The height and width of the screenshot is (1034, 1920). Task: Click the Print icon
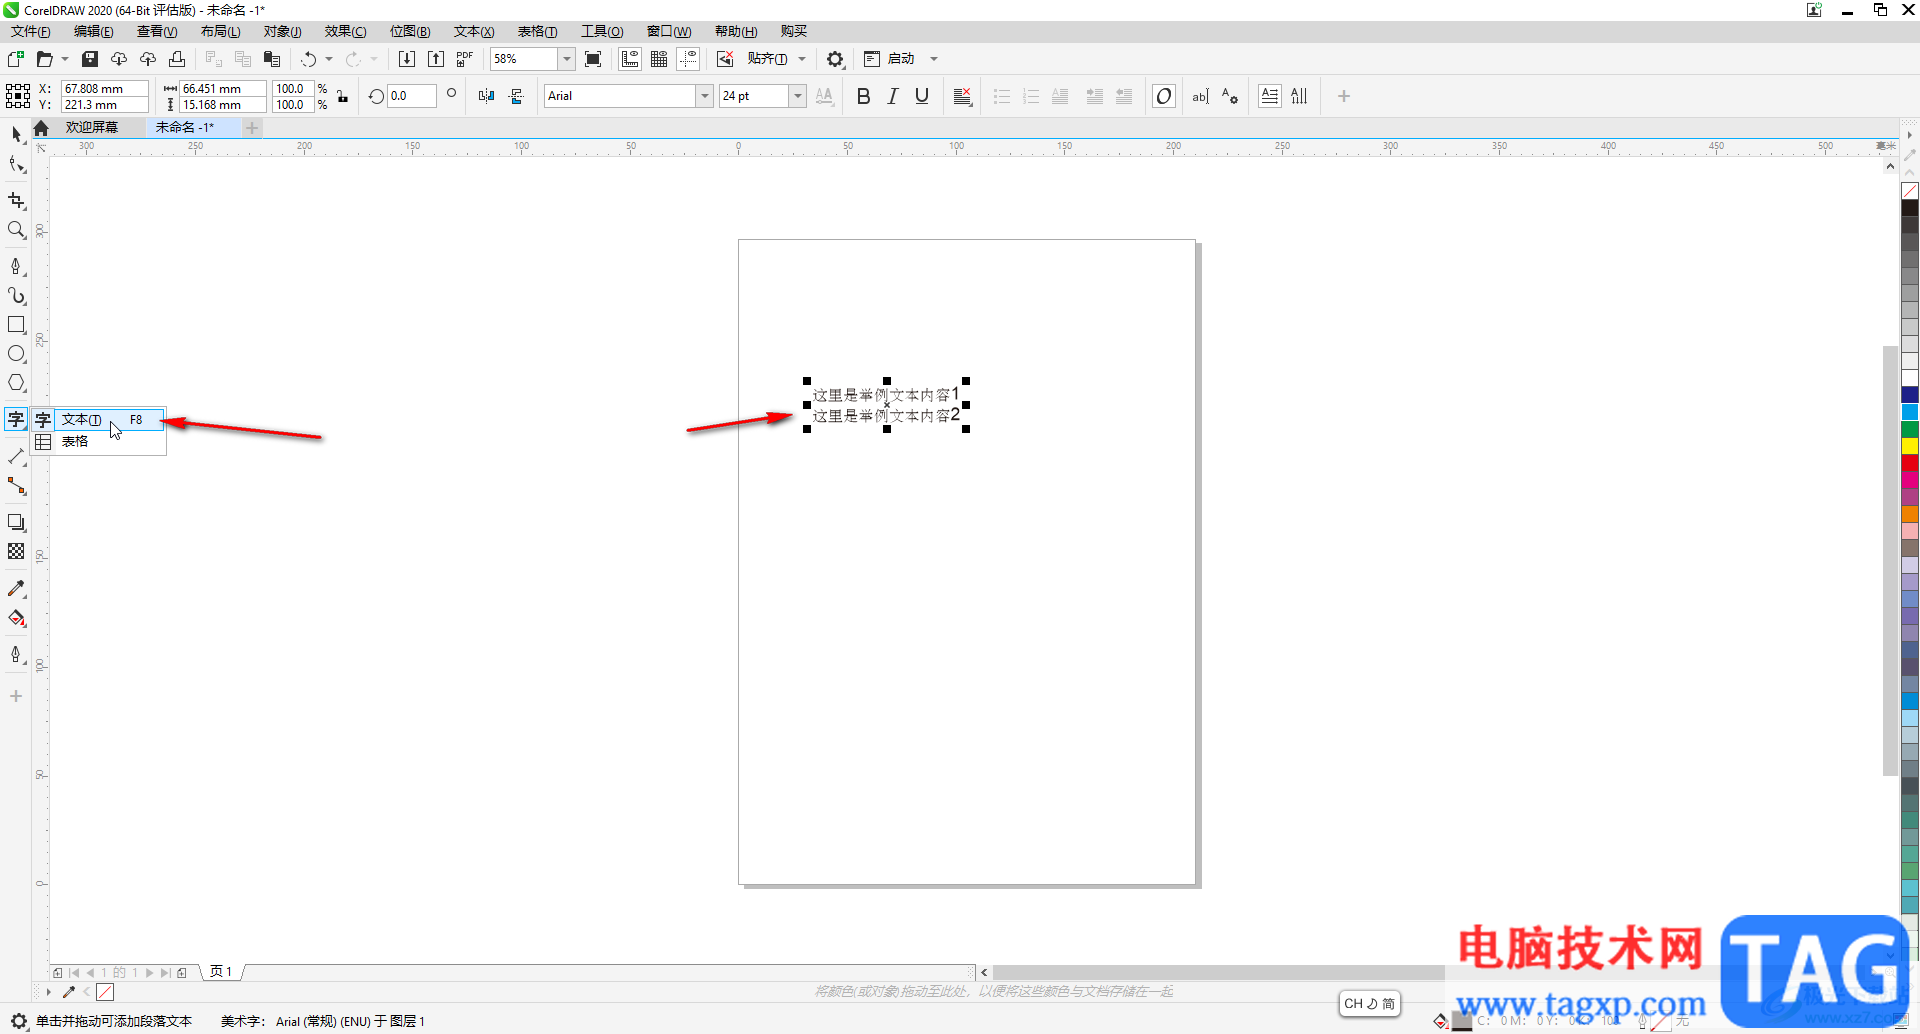pos(177,59)
